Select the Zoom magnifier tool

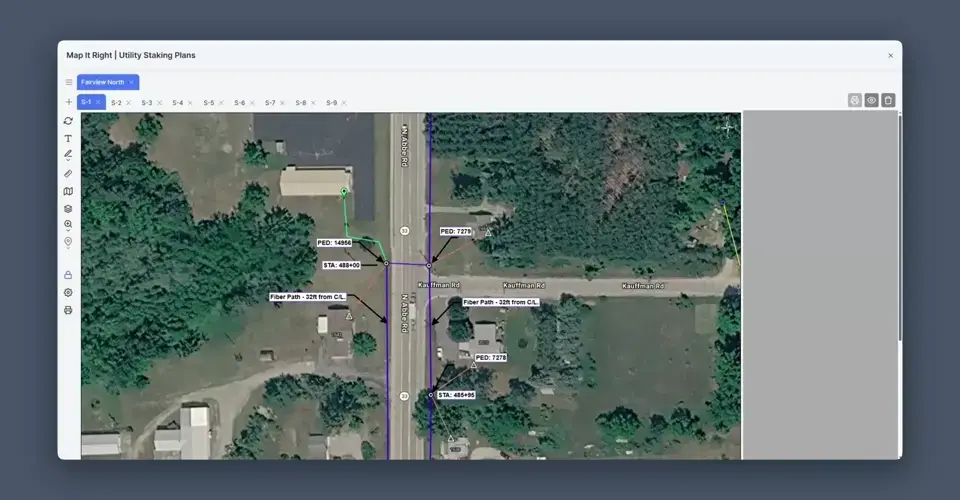click(x=68, y=224)
